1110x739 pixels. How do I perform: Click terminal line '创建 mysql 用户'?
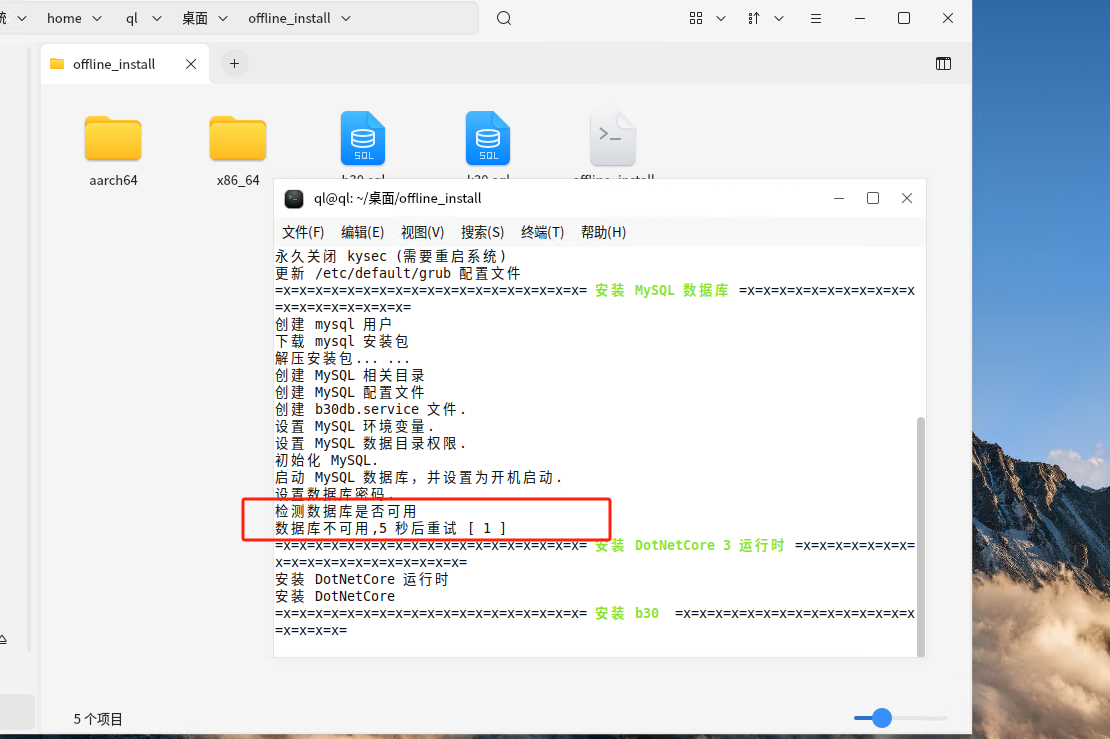(333, 324)
